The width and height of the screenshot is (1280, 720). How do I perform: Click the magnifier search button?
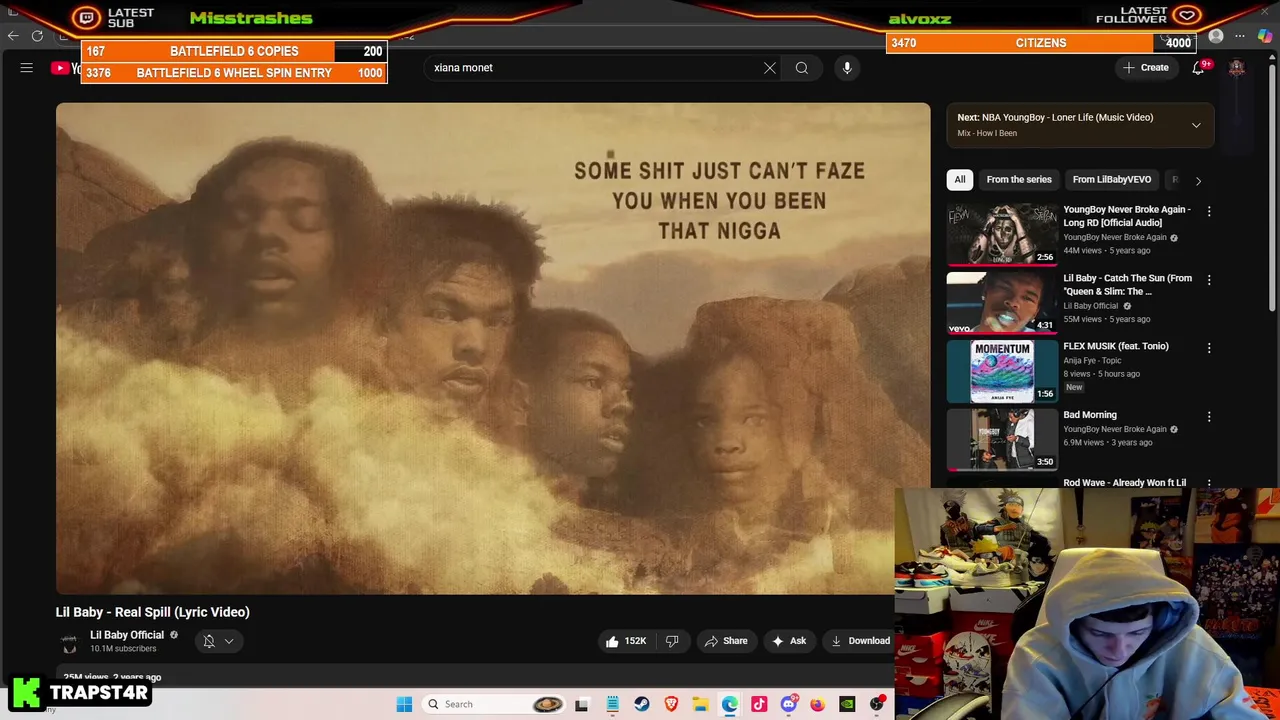(x=802, y=68)
